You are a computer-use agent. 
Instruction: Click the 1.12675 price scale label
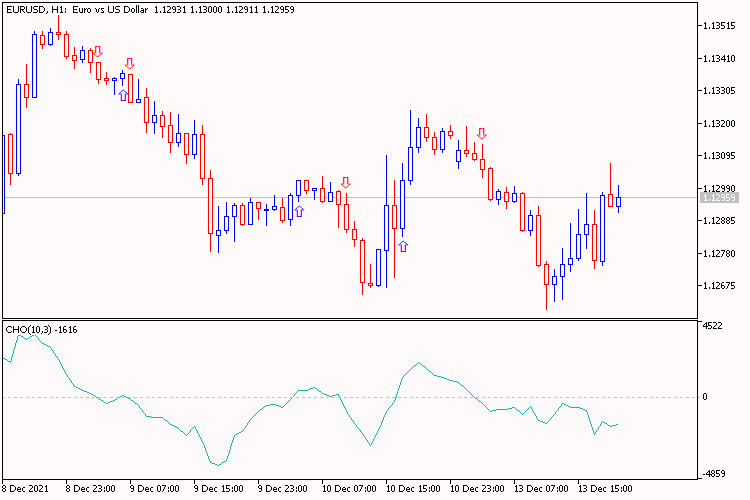click(719, 286)
